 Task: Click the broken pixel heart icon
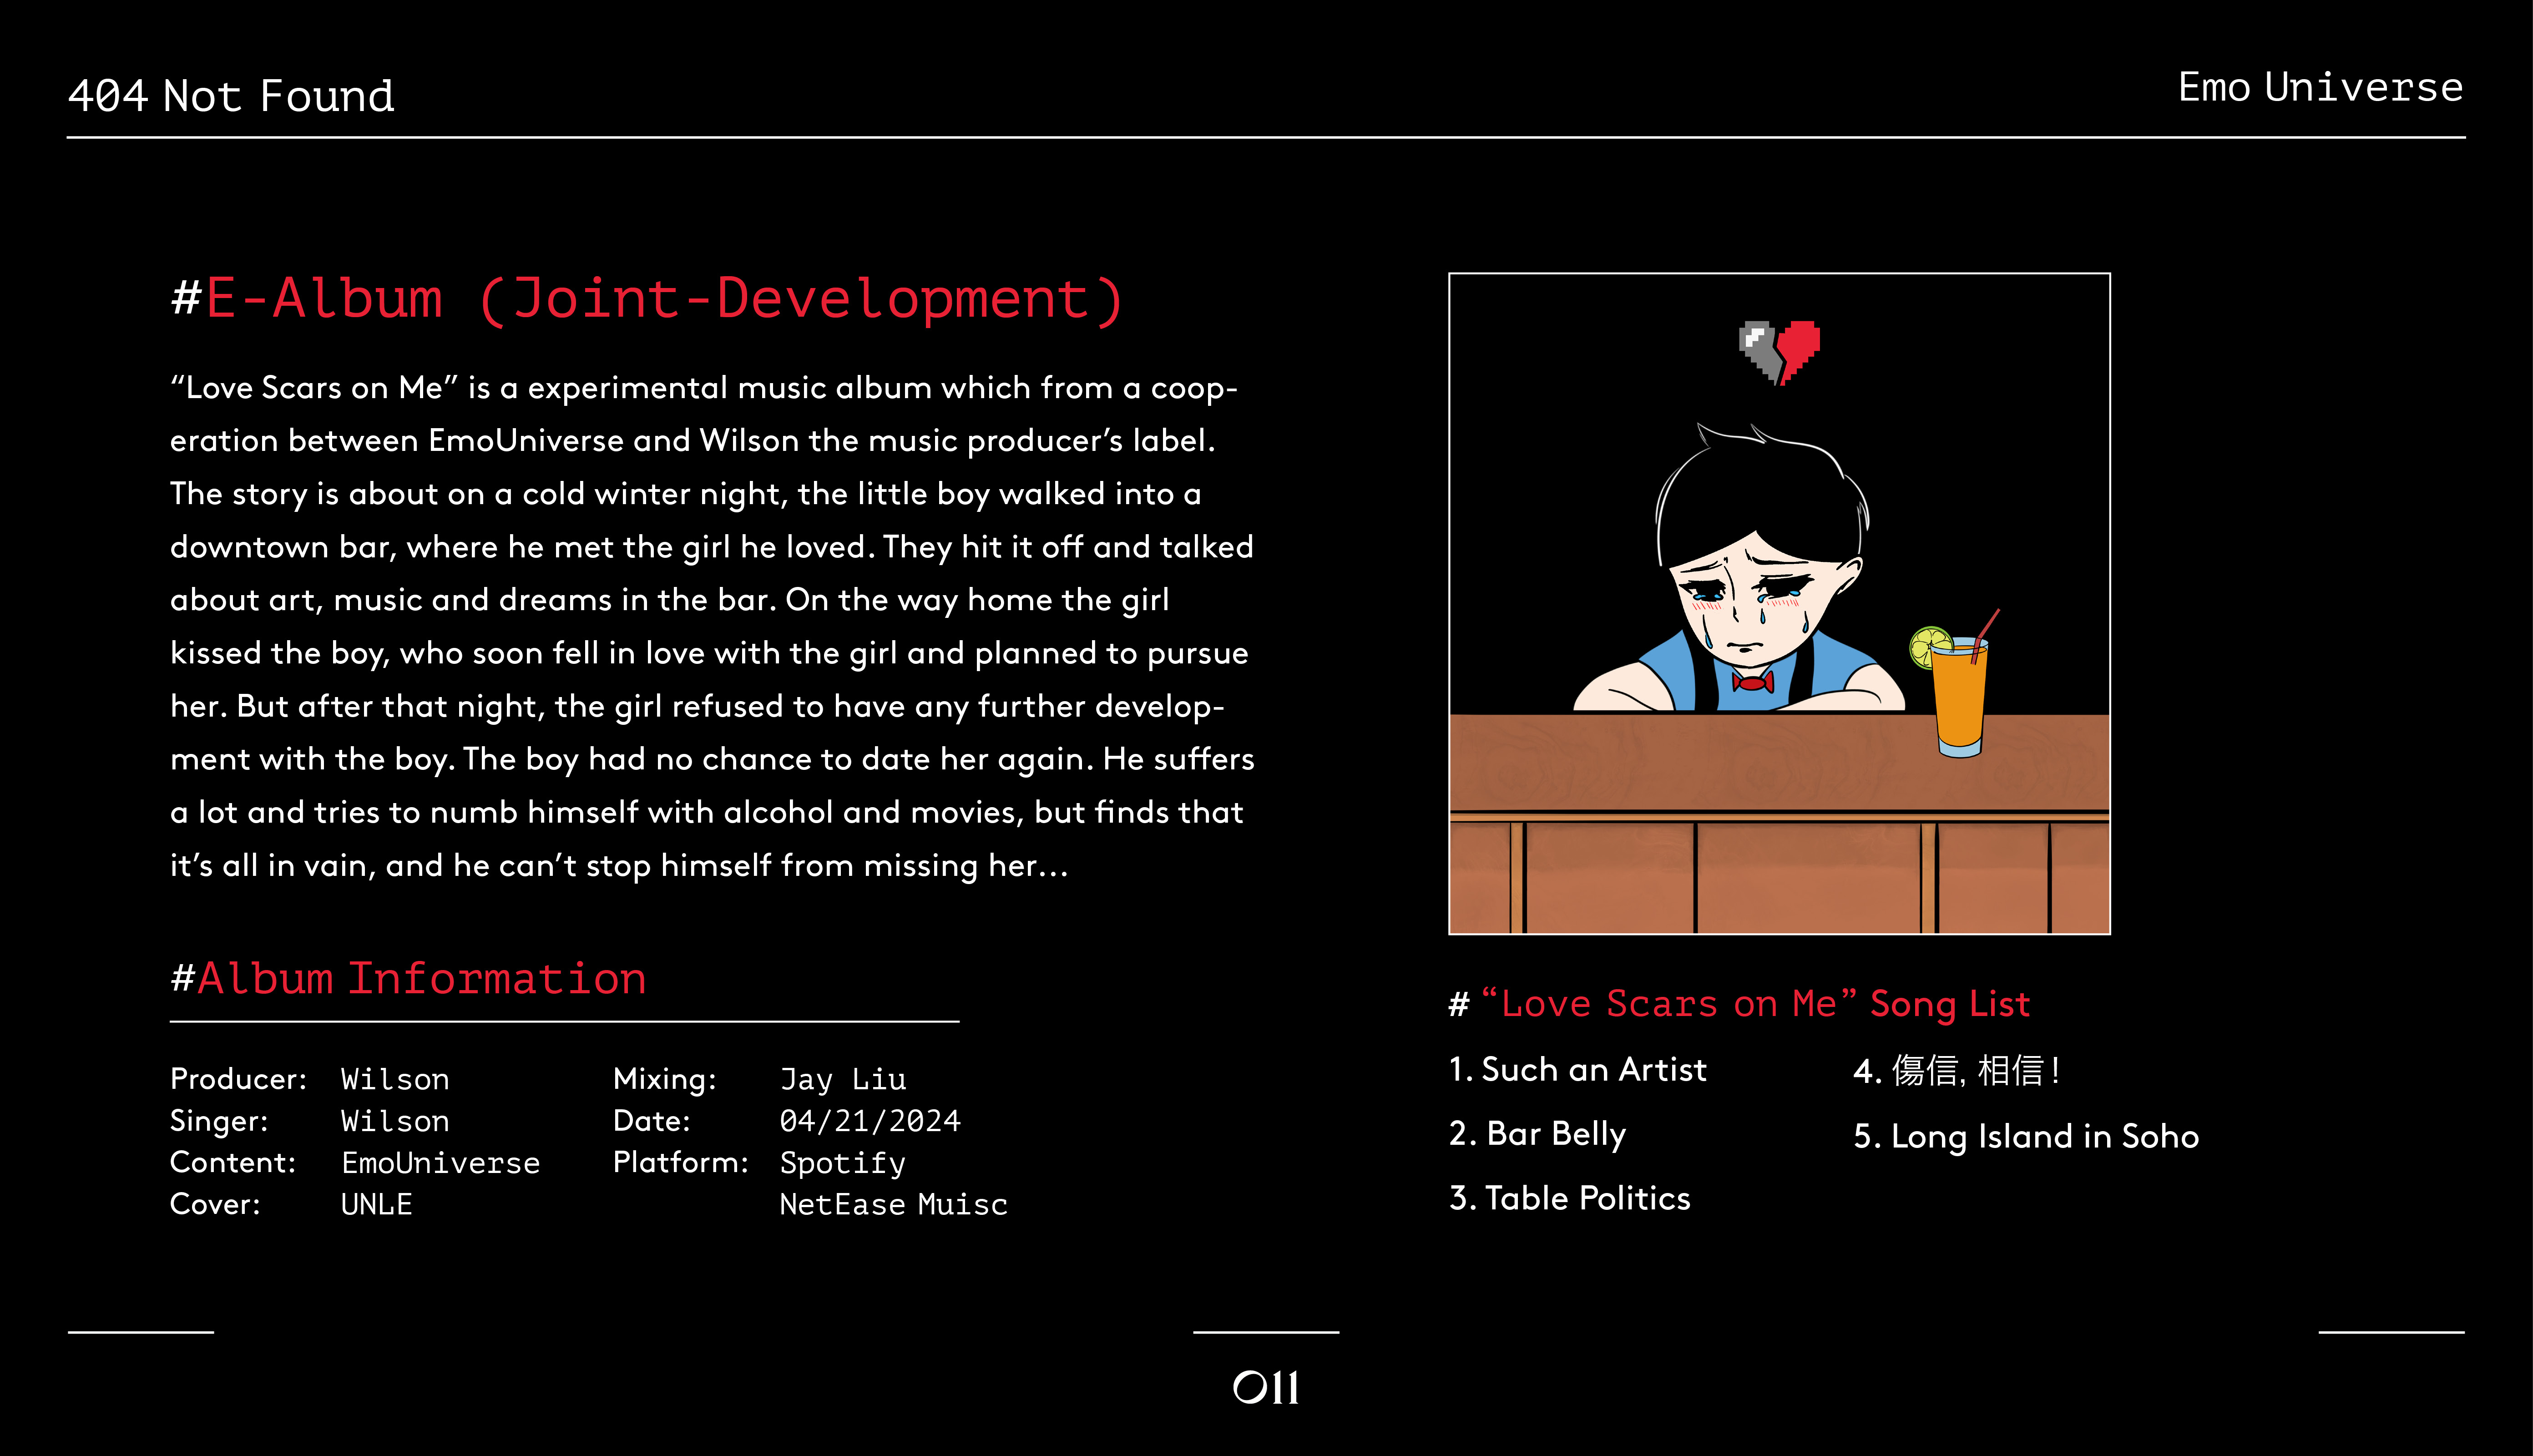(x=1779, y=352)
